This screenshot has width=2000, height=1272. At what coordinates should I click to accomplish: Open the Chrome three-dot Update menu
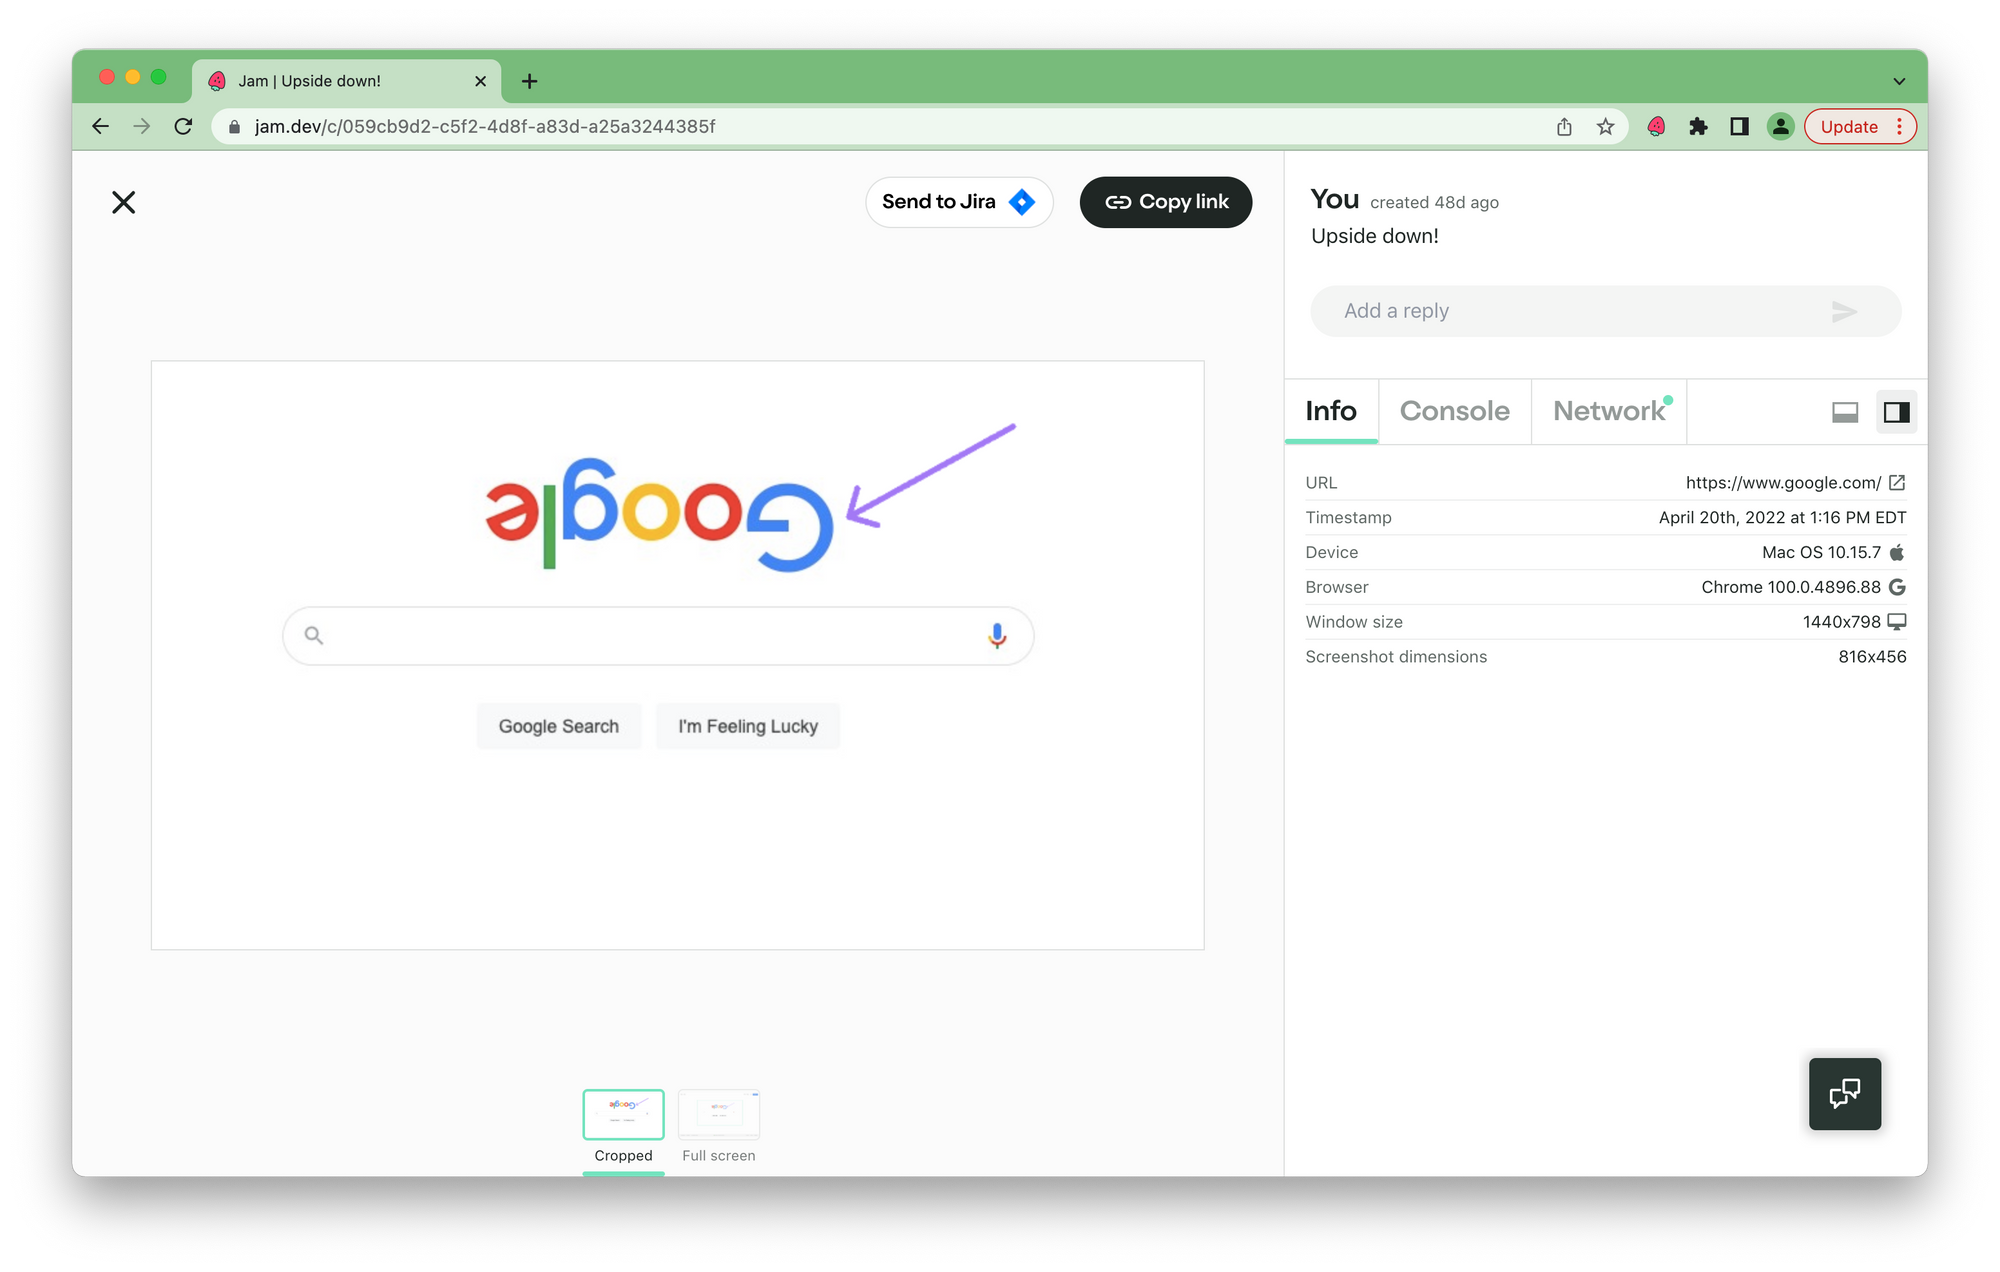coord(1899,127)
